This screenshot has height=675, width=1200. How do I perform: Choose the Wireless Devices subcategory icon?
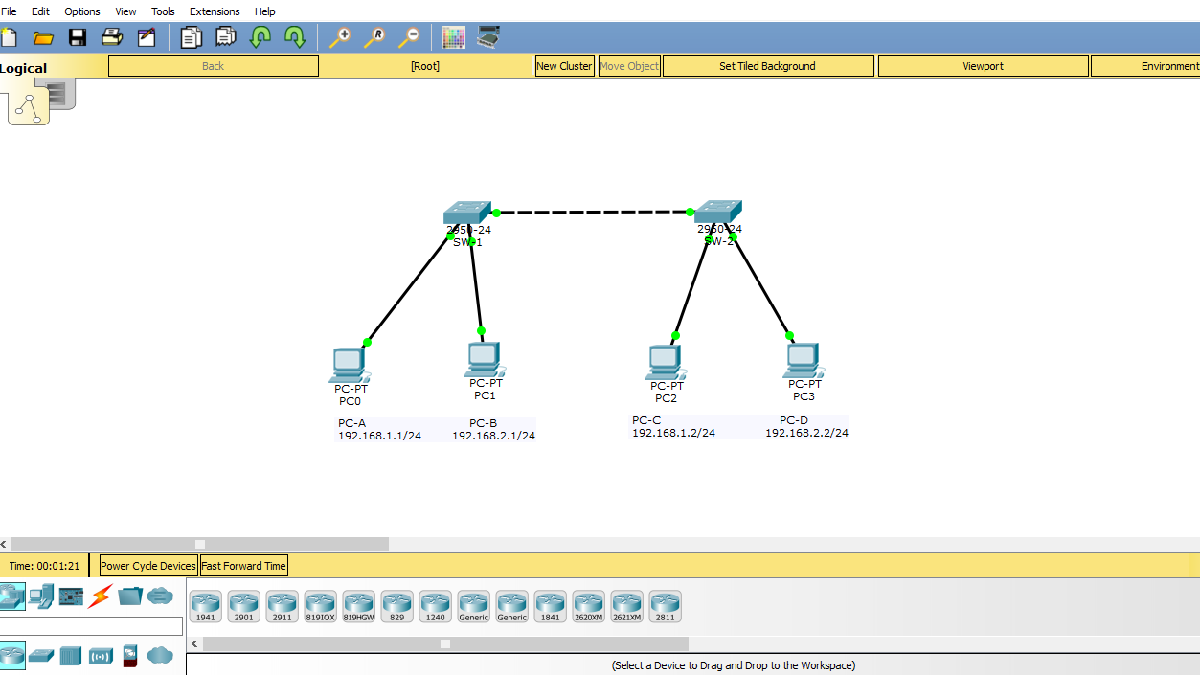[x=101, y=656]
